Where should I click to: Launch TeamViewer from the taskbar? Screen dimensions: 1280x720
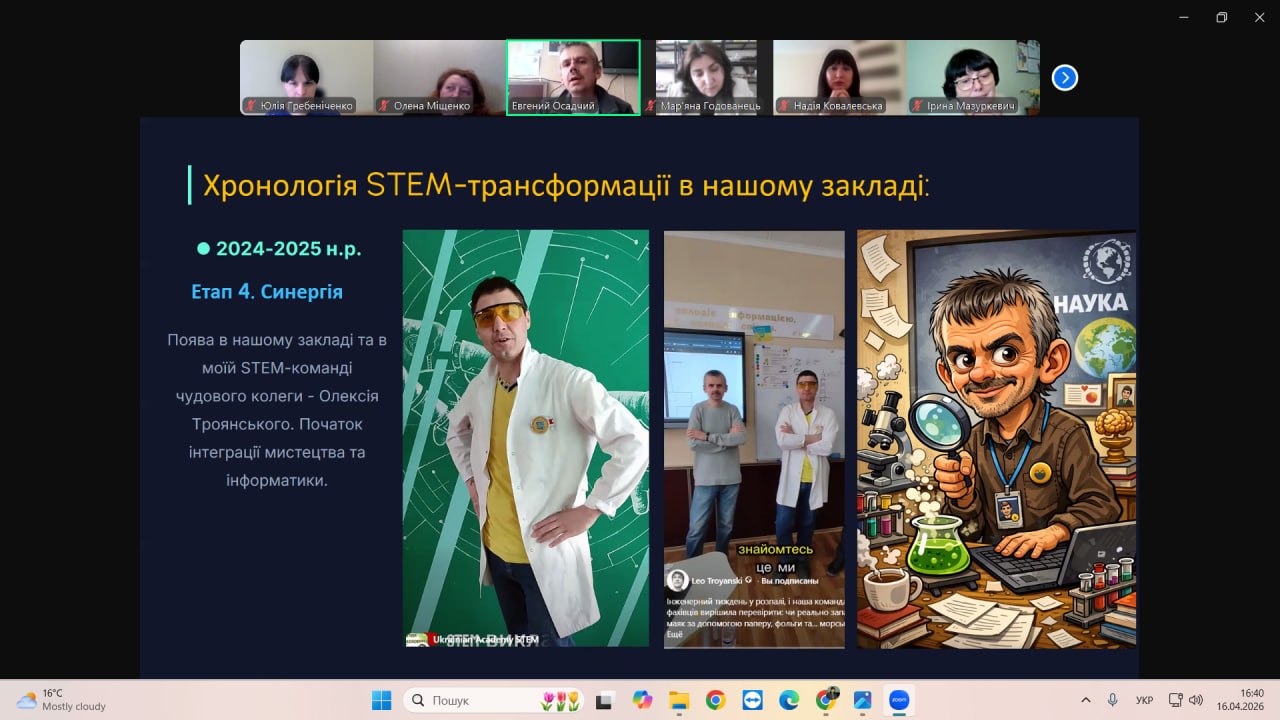coord(752,700)
